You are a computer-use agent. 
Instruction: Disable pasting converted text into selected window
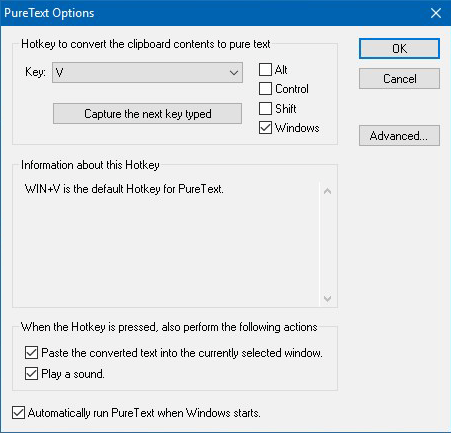[x=31, y=353]
